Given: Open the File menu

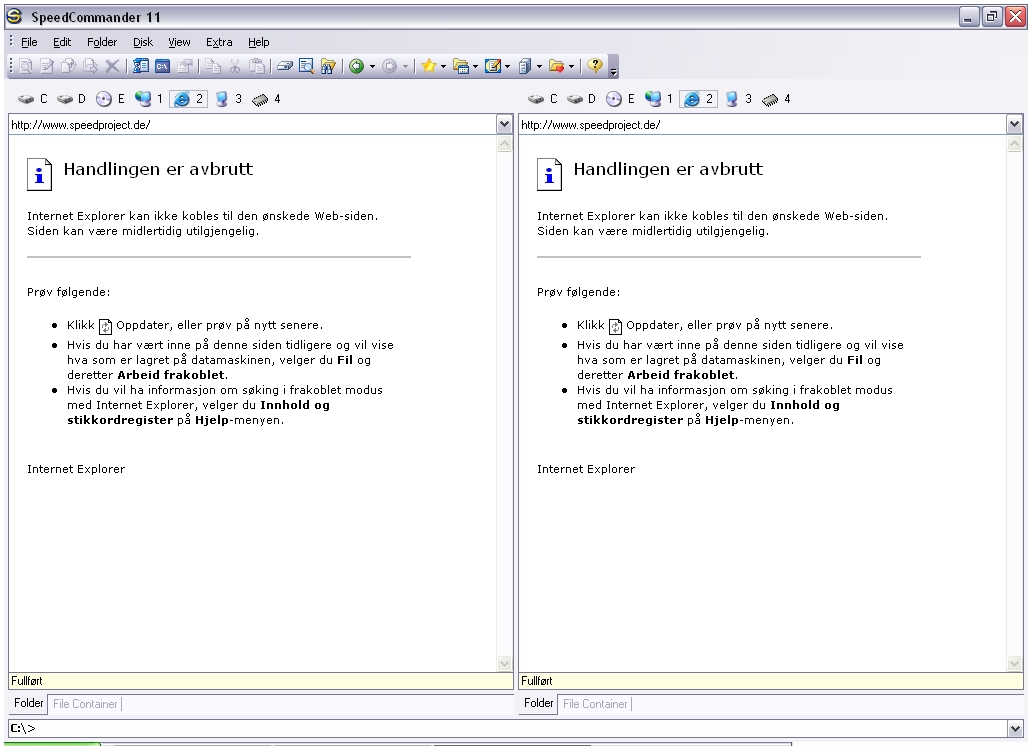Looking at the screenshot, I should (x=29, y=42).
